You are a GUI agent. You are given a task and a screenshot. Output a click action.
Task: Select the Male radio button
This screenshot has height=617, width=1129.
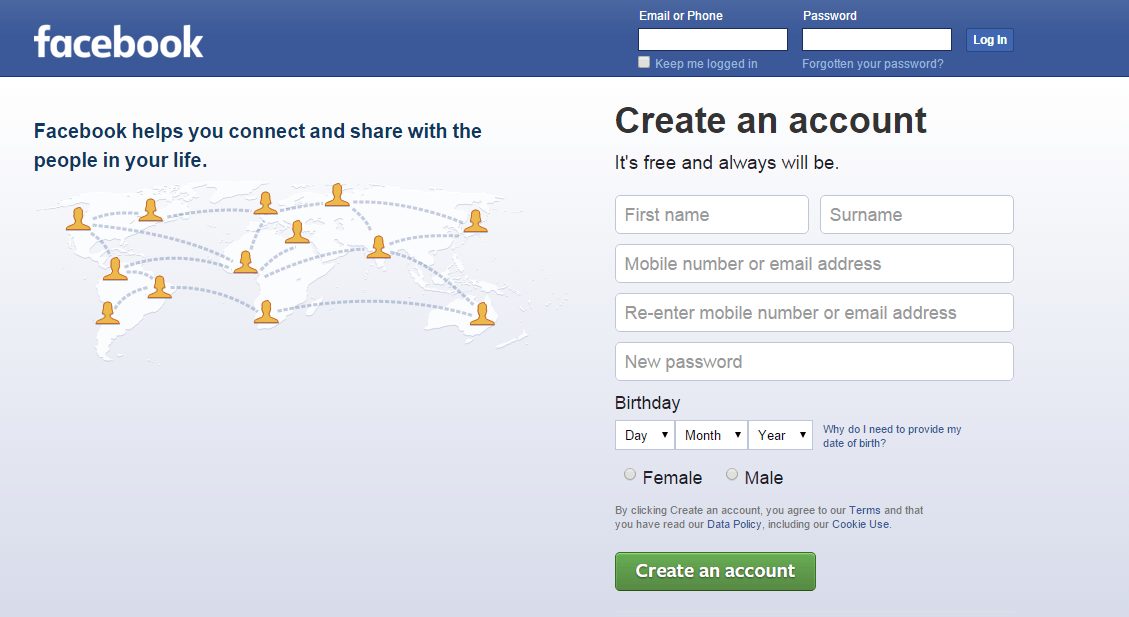[x=731, y=473]
